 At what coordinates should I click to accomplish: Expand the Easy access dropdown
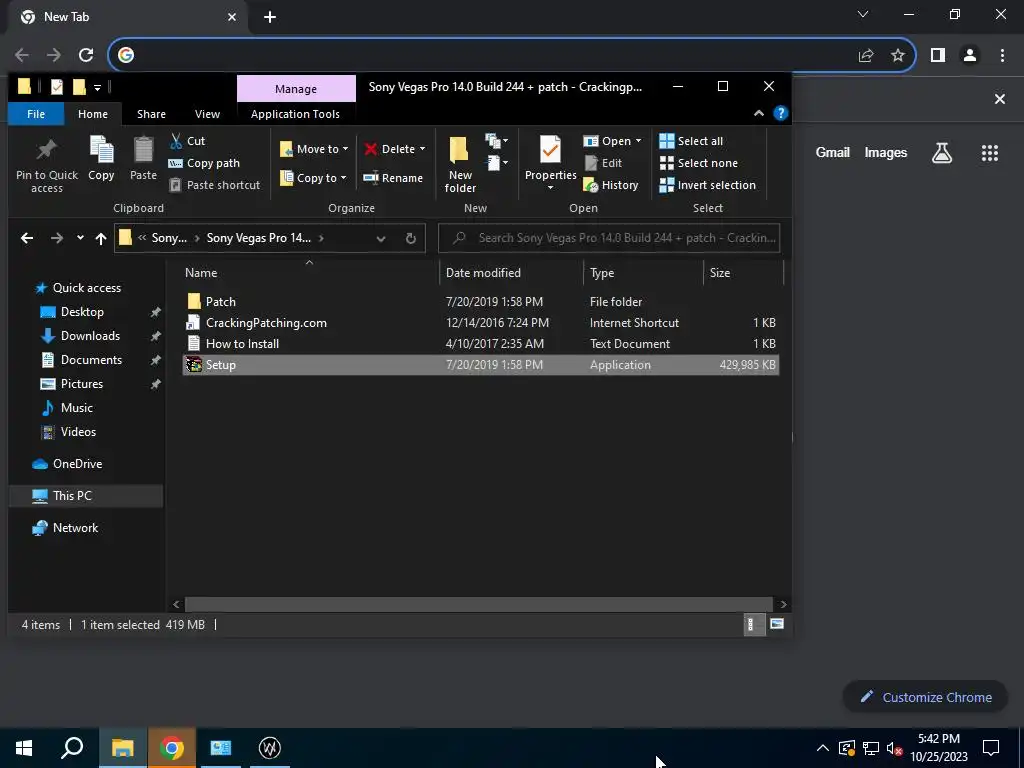coord(496,163)
